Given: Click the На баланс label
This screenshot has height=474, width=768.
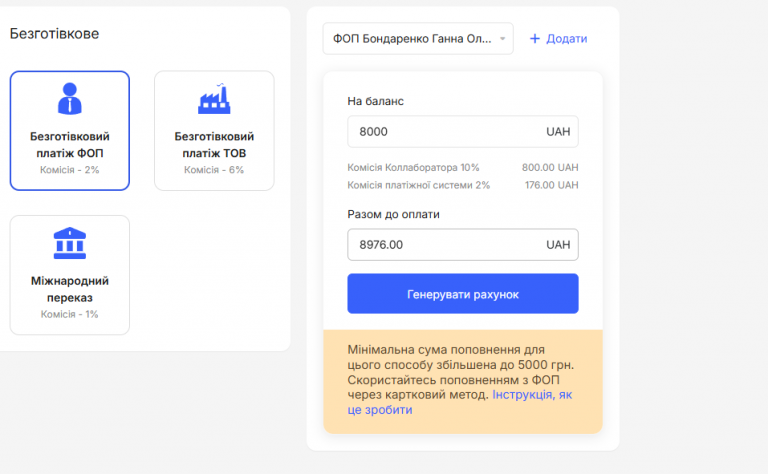Looking at the screenshot, I should [x=376, y=101].
